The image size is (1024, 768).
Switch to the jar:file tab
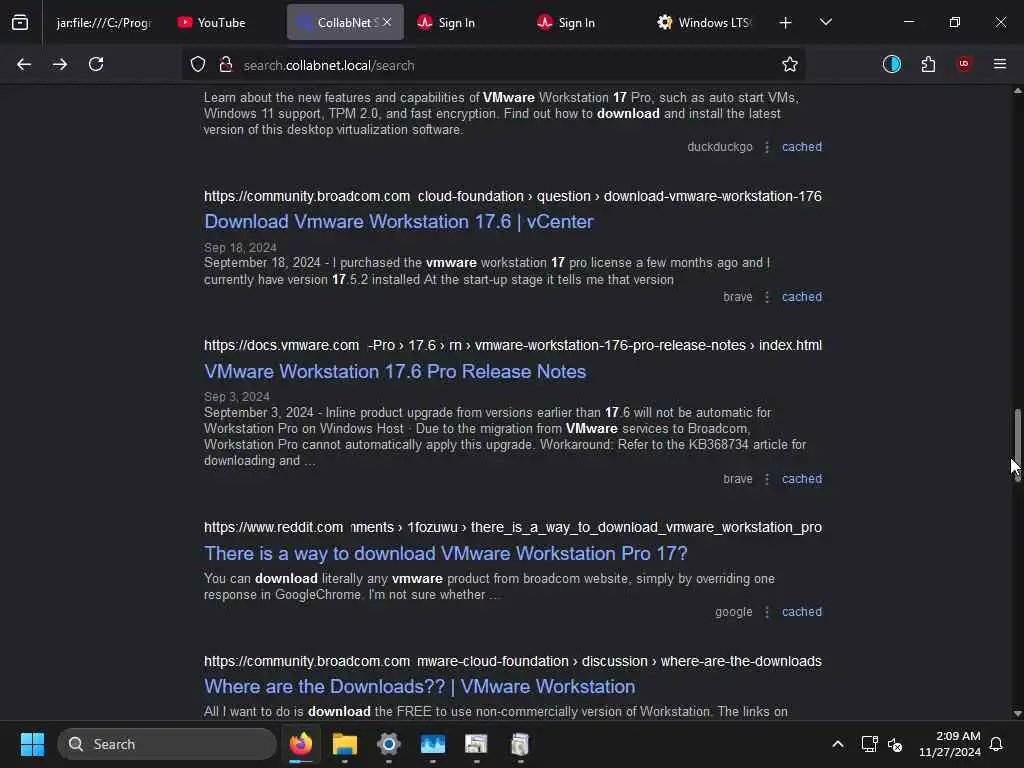(x=104, y=23)
